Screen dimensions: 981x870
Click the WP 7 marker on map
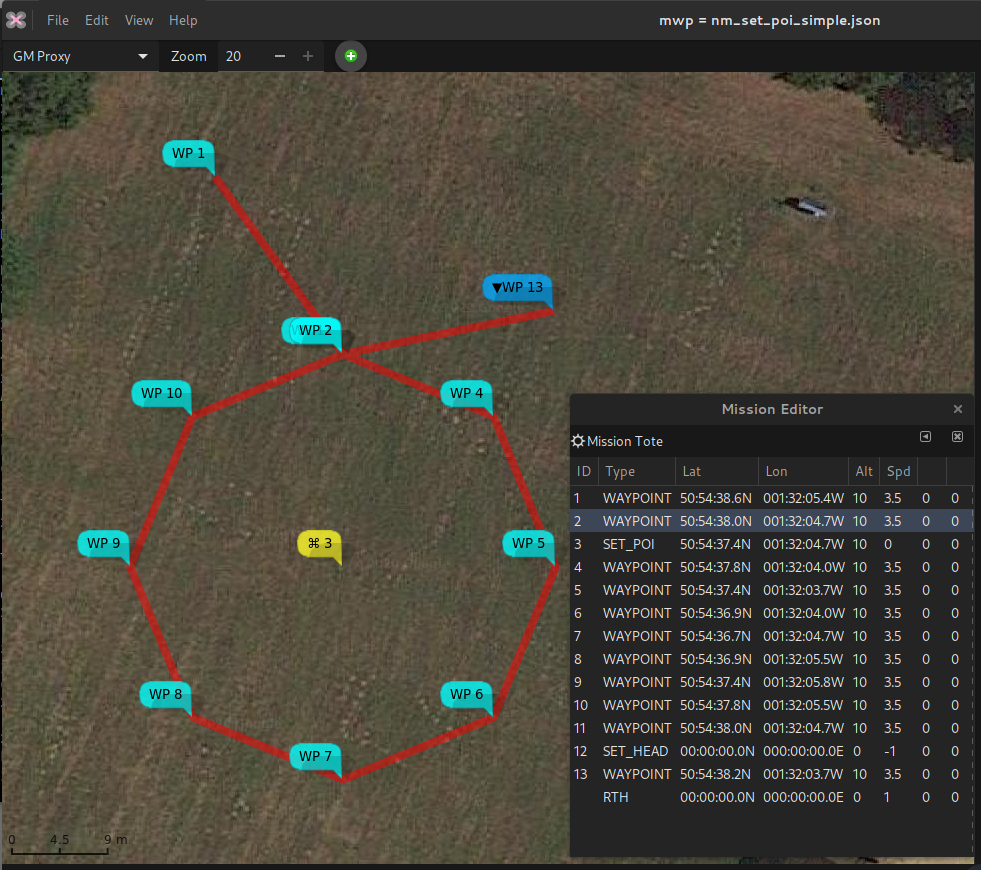click(x=315, y=756)
